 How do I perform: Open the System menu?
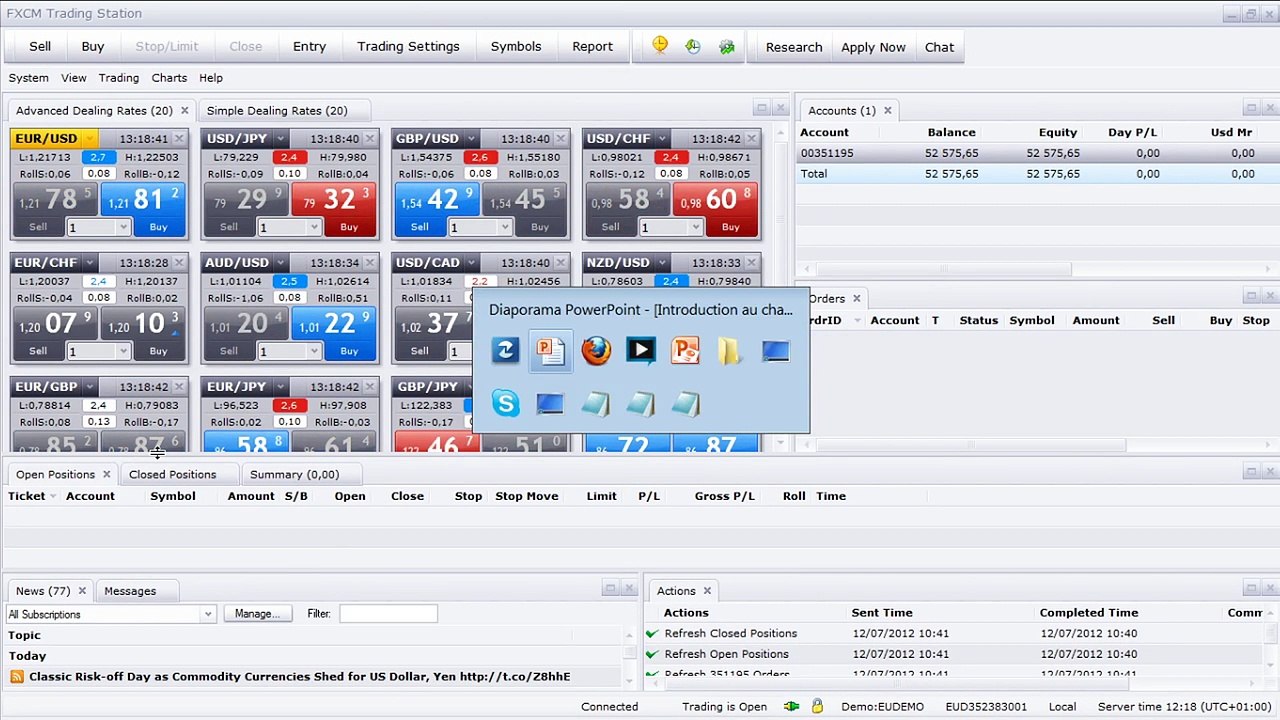(28, 78)
